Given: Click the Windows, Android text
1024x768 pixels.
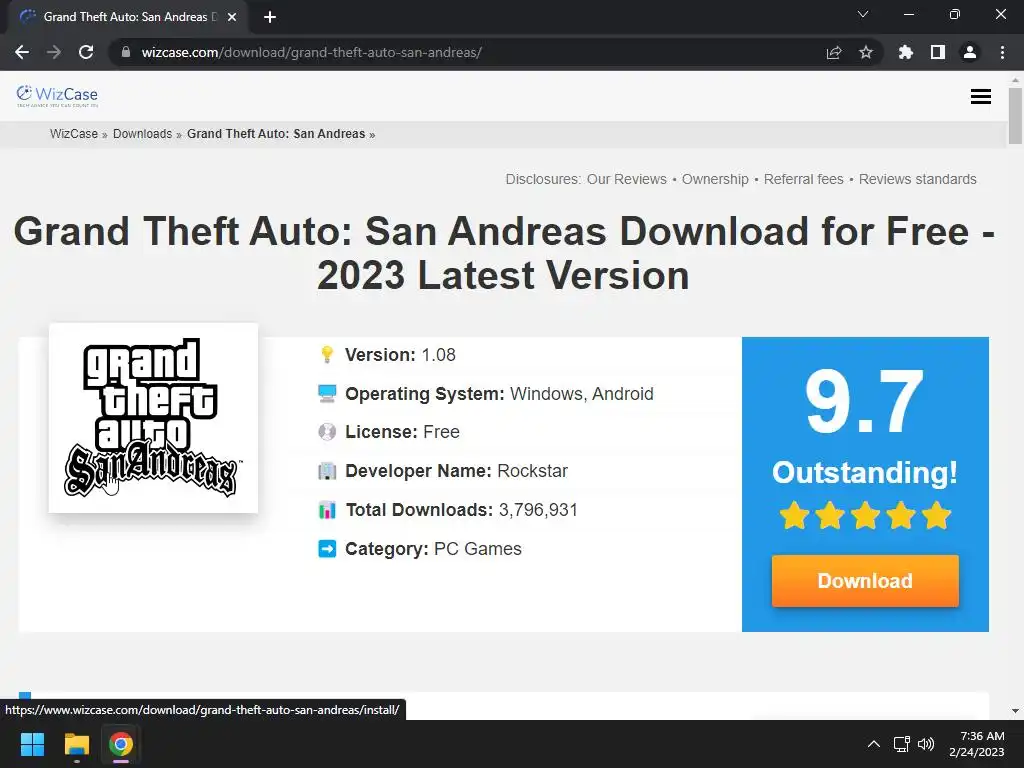Looking at the screenshot, I should pyautogui.click(x=581, y=394).
